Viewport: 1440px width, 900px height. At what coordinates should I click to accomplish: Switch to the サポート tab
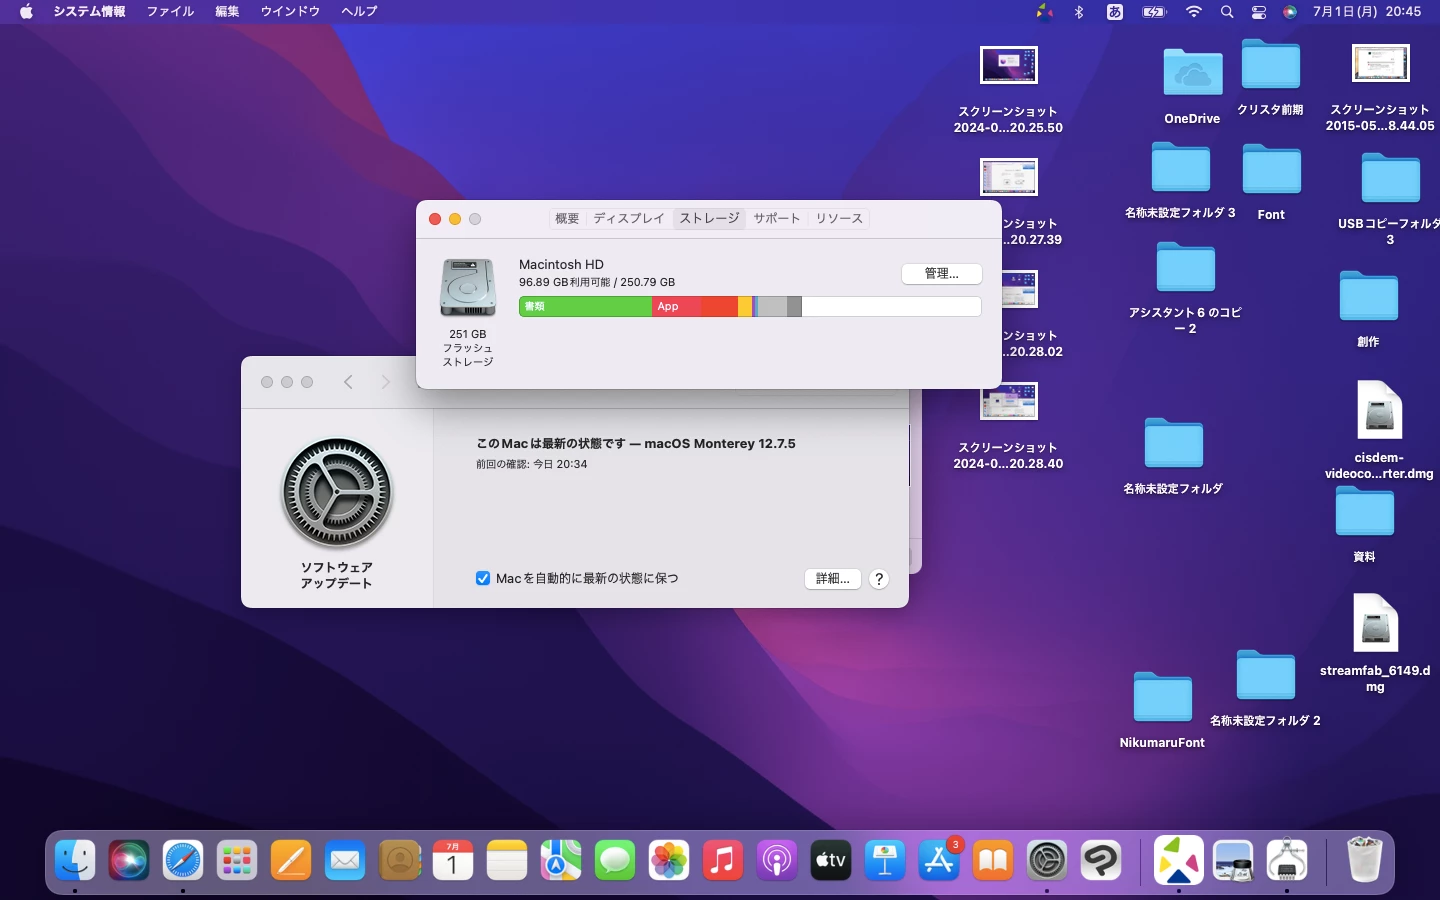tap(777, 218)
